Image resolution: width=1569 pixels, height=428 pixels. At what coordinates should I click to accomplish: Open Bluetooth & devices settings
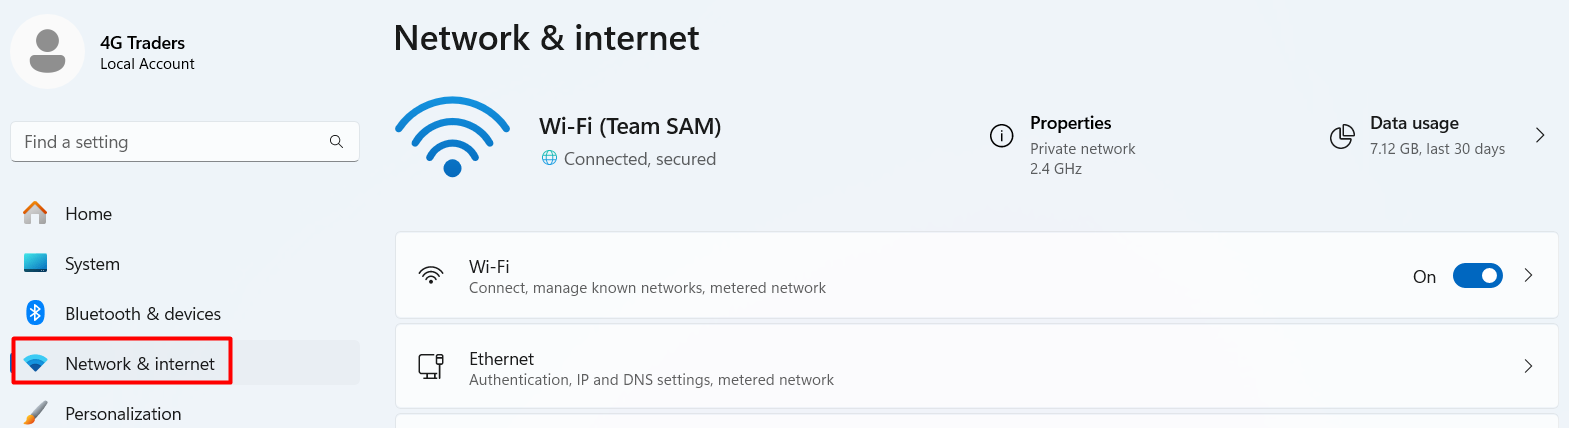pos(142,314)
